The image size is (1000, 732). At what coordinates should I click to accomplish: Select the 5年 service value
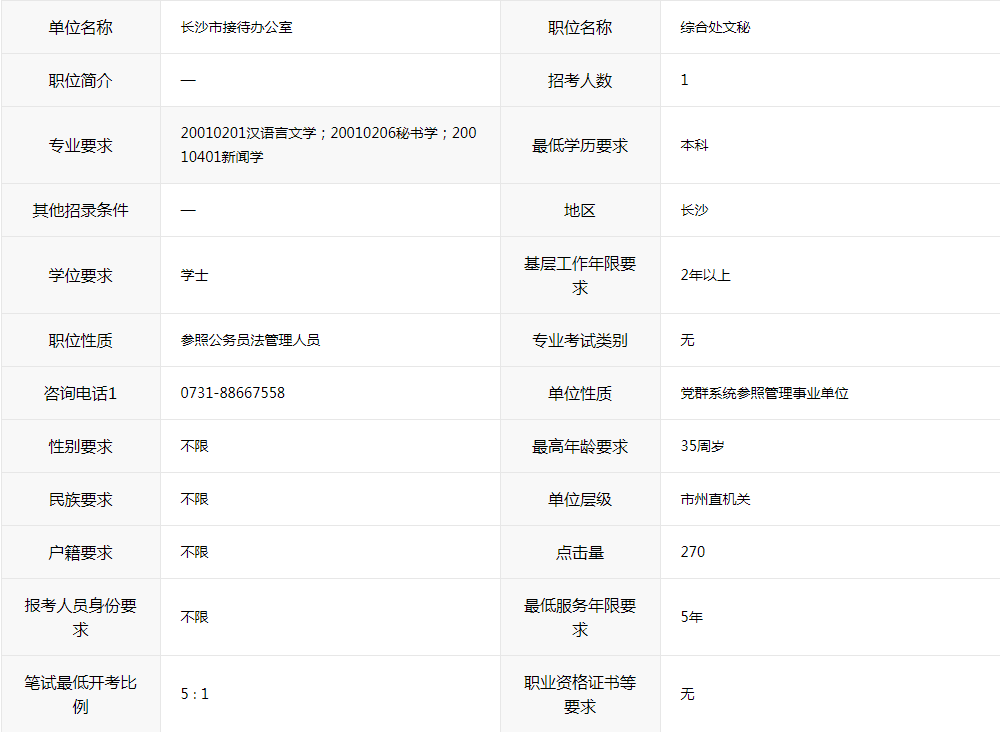(x=691, y=617)
